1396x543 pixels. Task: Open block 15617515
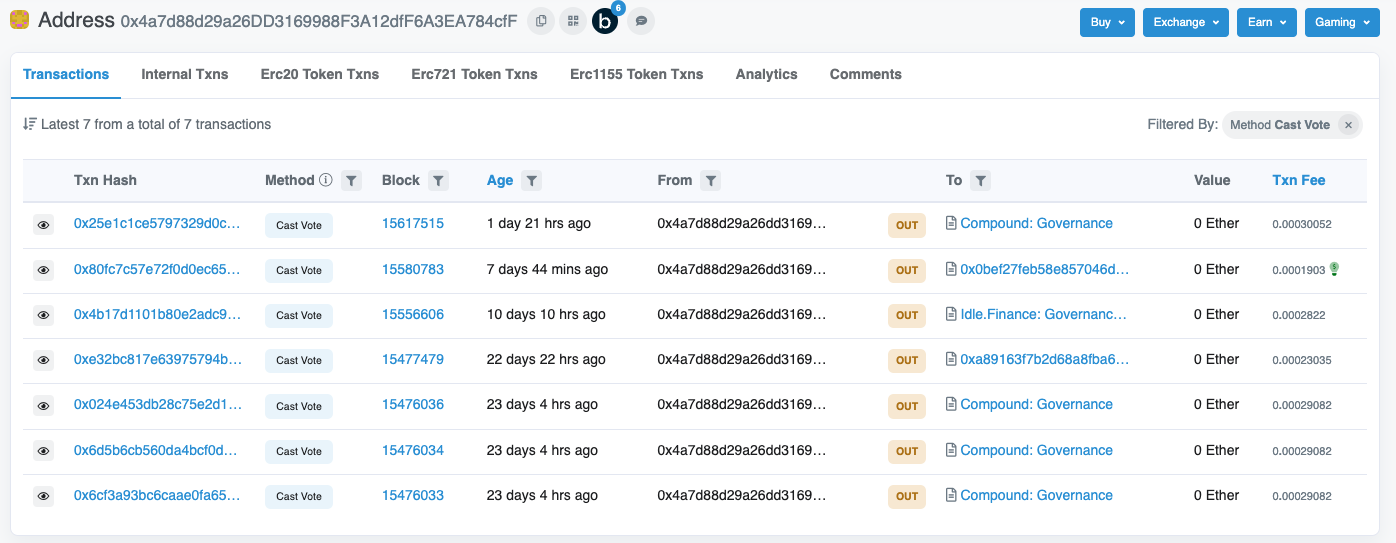tap(413, 223)
